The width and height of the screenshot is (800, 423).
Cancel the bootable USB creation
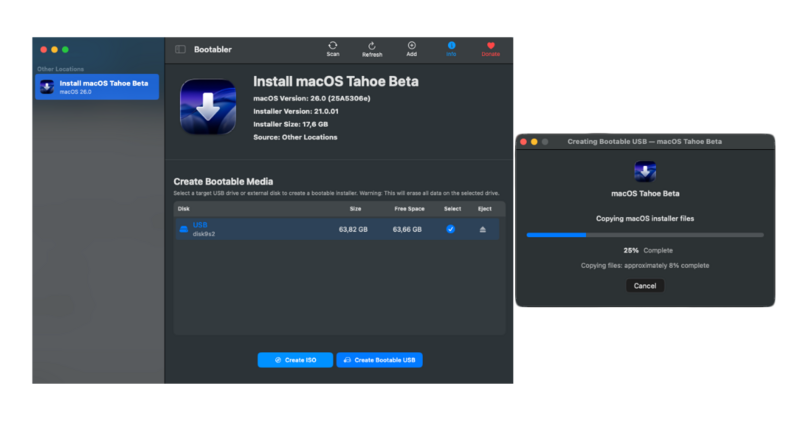tap(645, 286)
